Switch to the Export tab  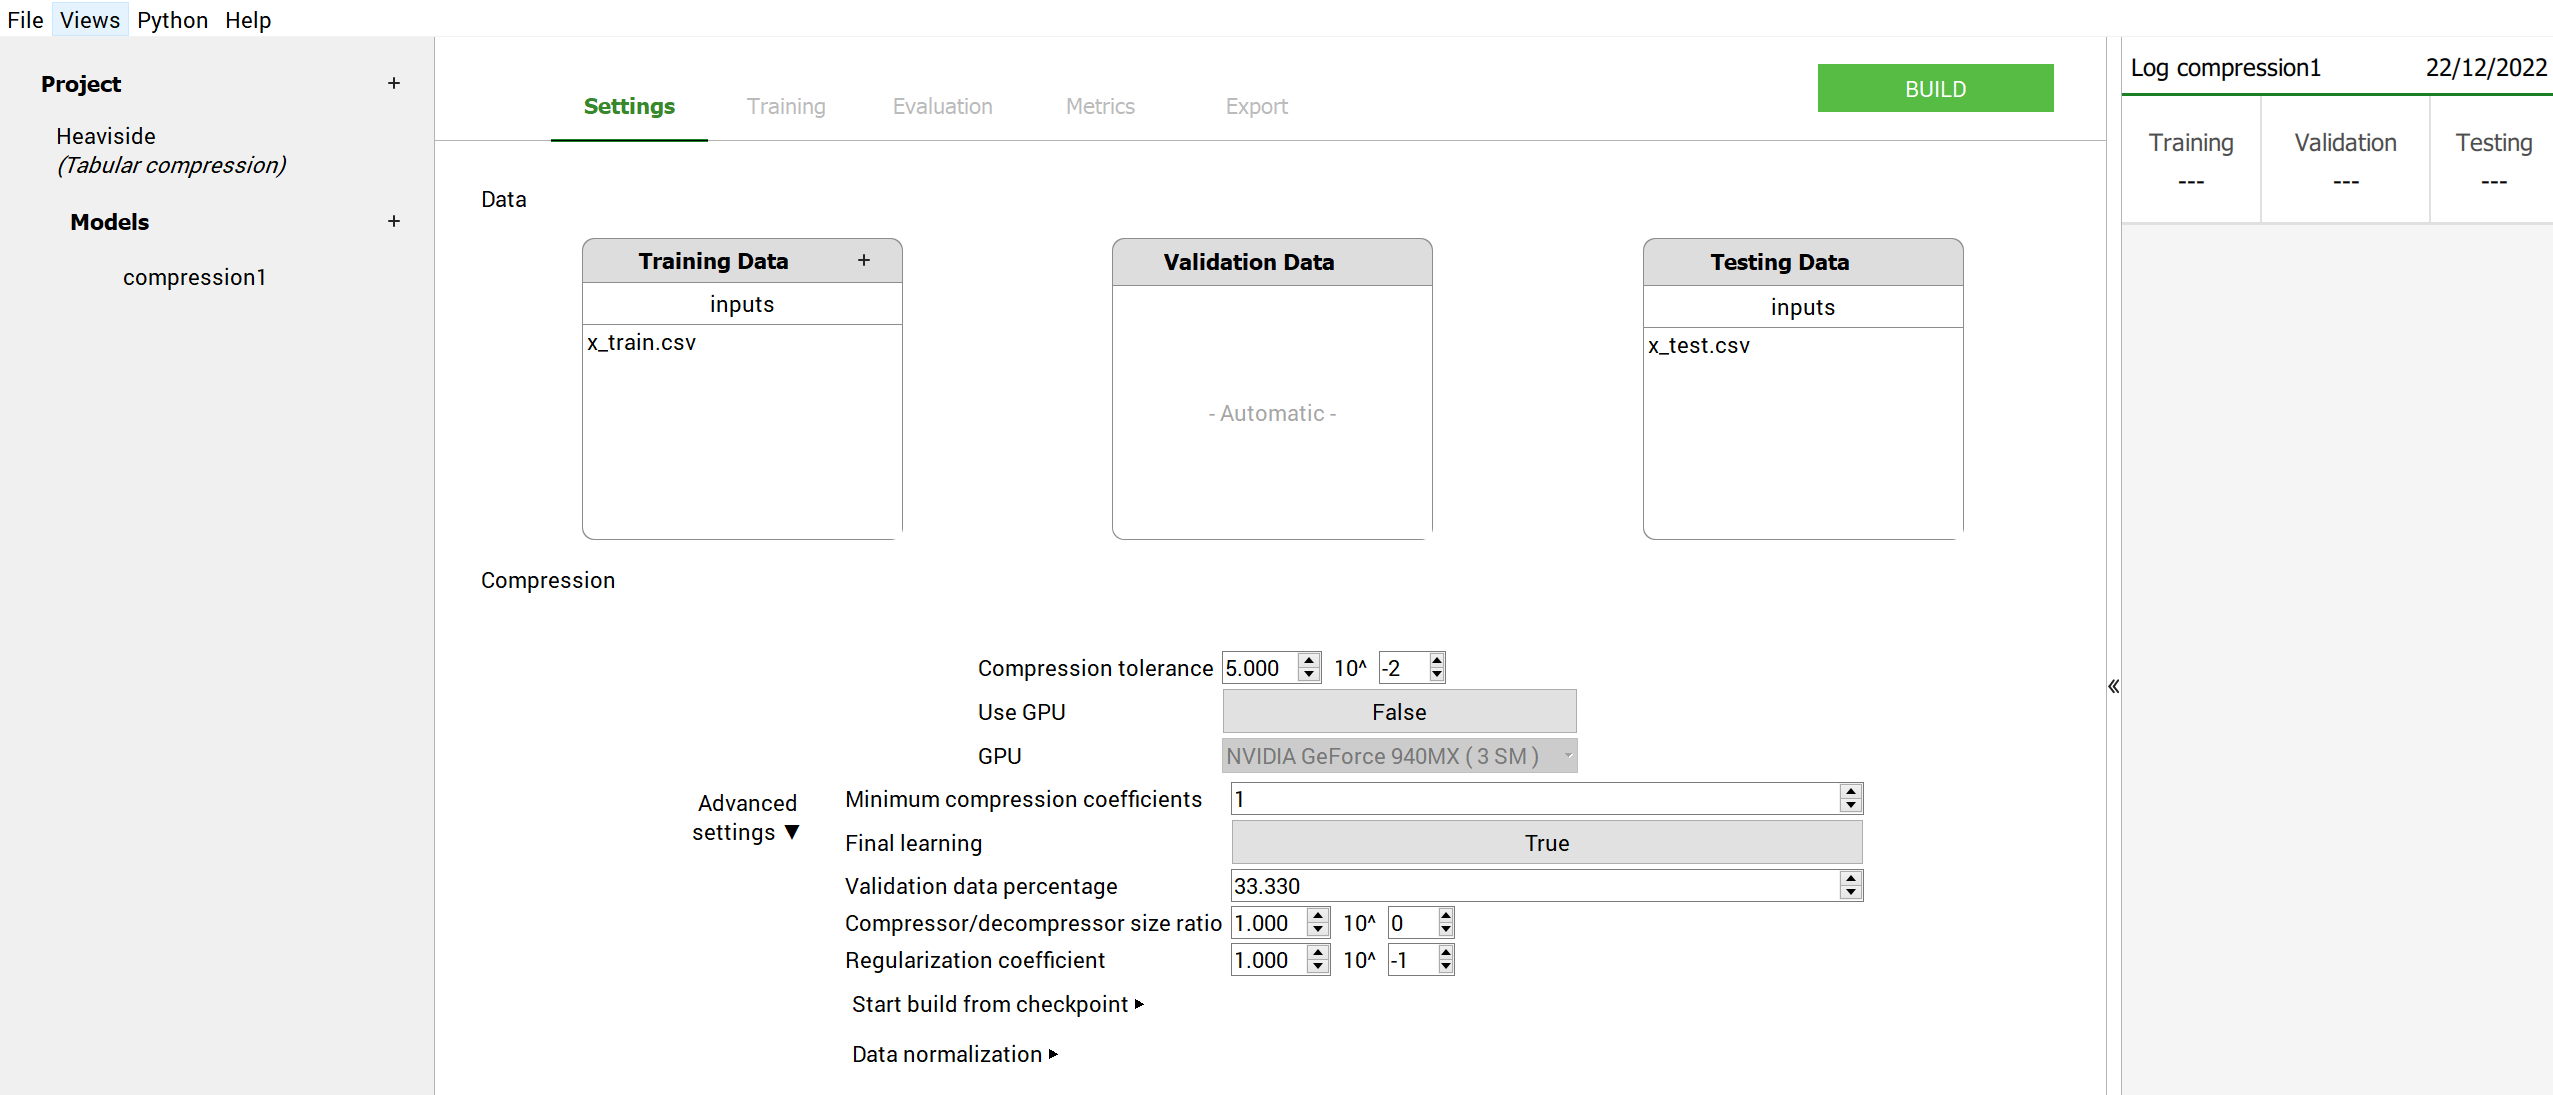tap(1256, 106)
